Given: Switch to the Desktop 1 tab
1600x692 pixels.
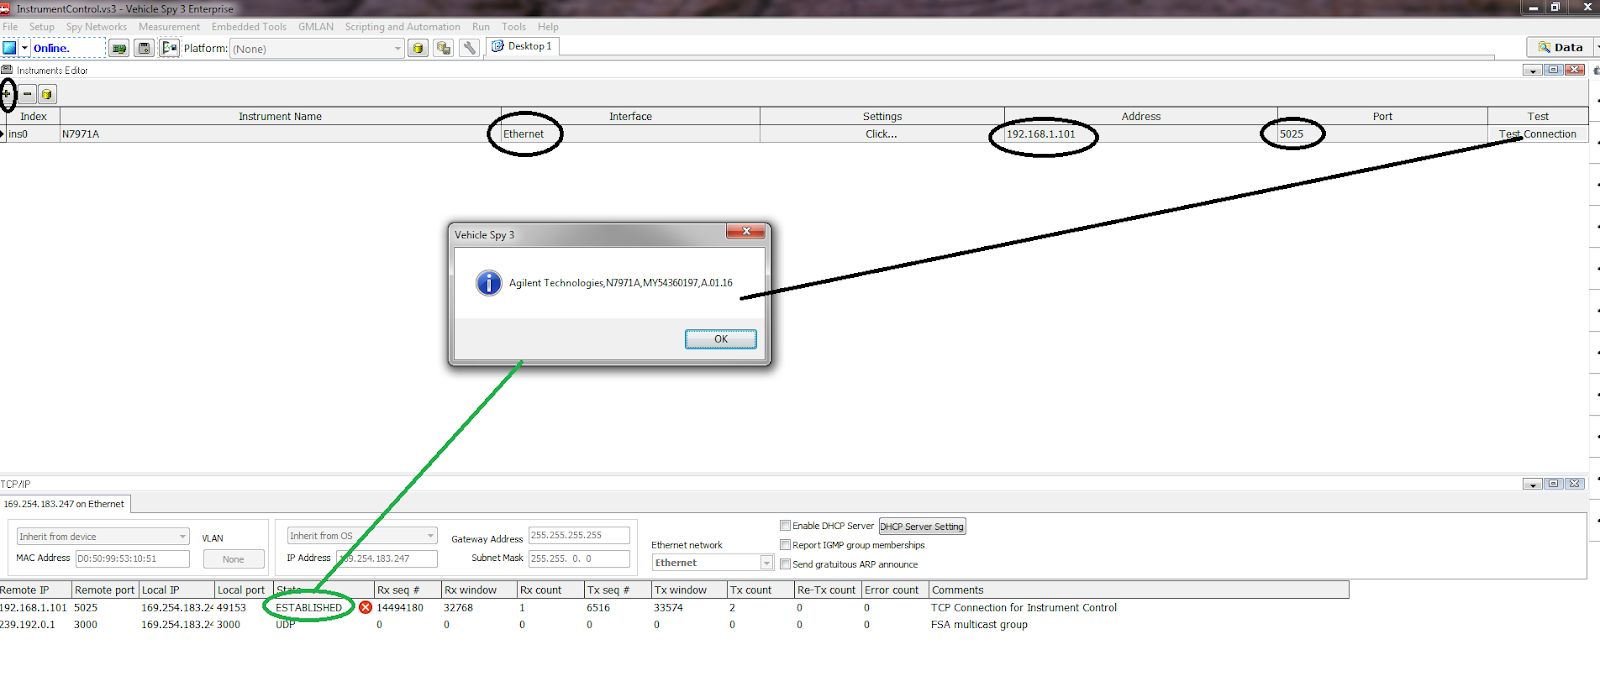Looking at the screenshot, I should click(x=522, y=46).
